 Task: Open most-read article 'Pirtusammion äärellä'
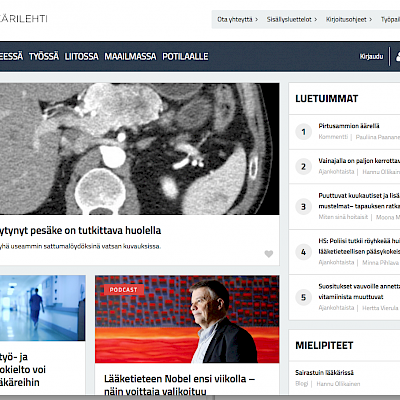pyautogui.click(x=349, y=126)
